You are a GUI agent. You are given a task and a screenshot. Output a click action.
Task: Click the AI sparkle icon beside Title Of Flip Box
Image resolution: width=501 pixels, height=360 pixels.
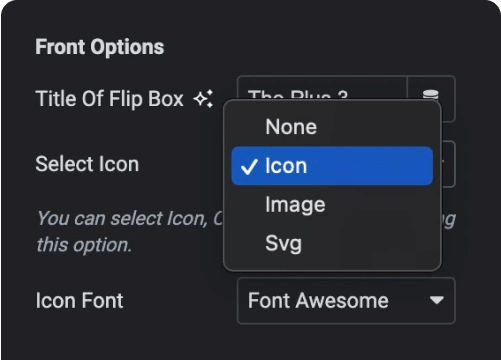click(x=204, y=99)
